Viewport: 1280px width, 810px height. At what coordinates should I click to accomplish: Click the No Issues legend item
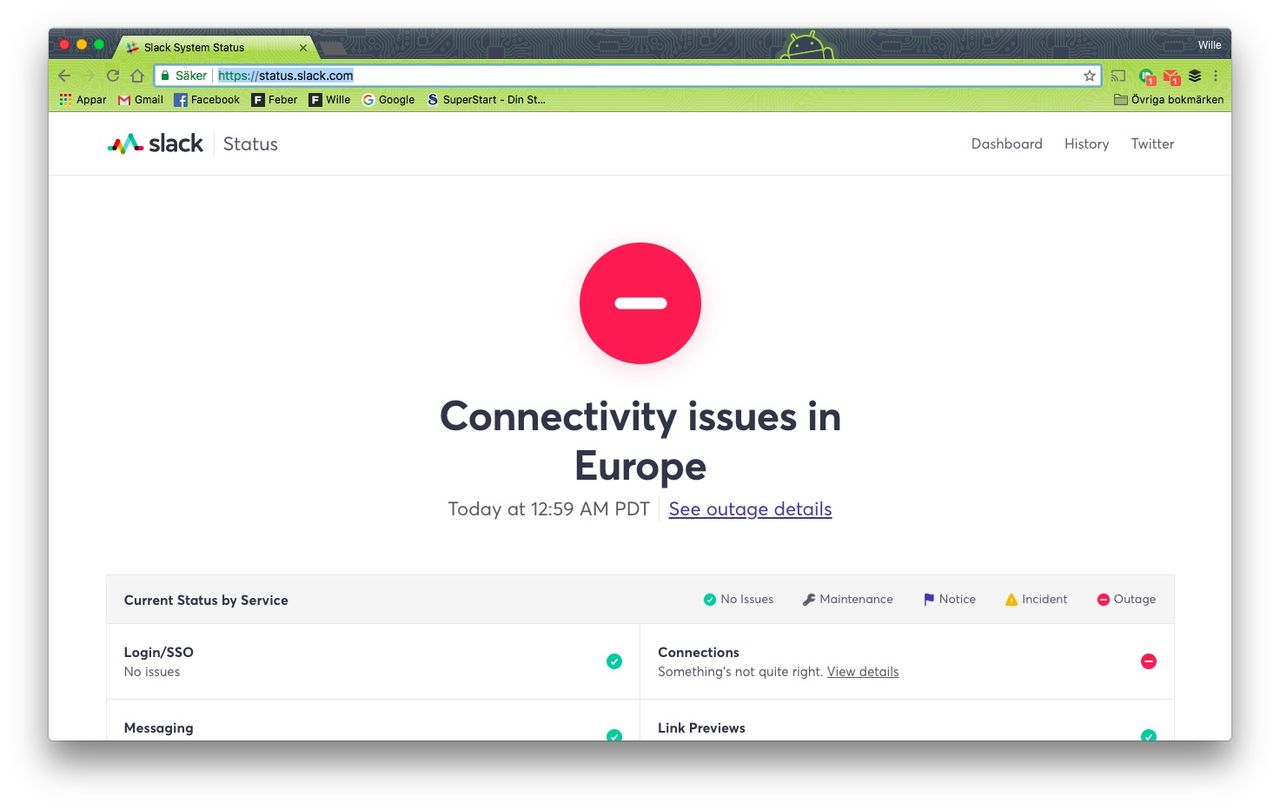738,599
